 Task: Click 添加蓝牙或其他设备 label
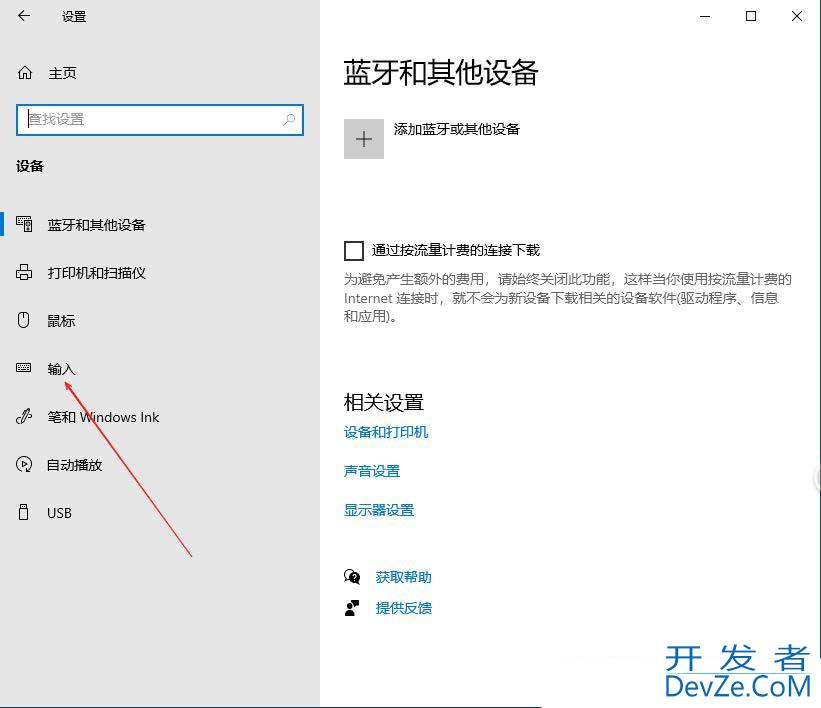pos(457,129)
